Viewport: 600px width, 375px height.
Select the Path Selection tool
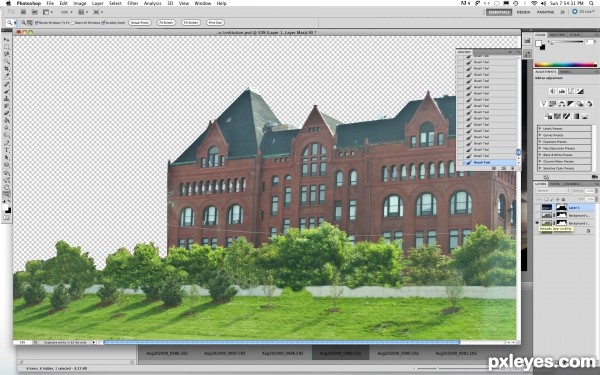(x=7, y=158)
